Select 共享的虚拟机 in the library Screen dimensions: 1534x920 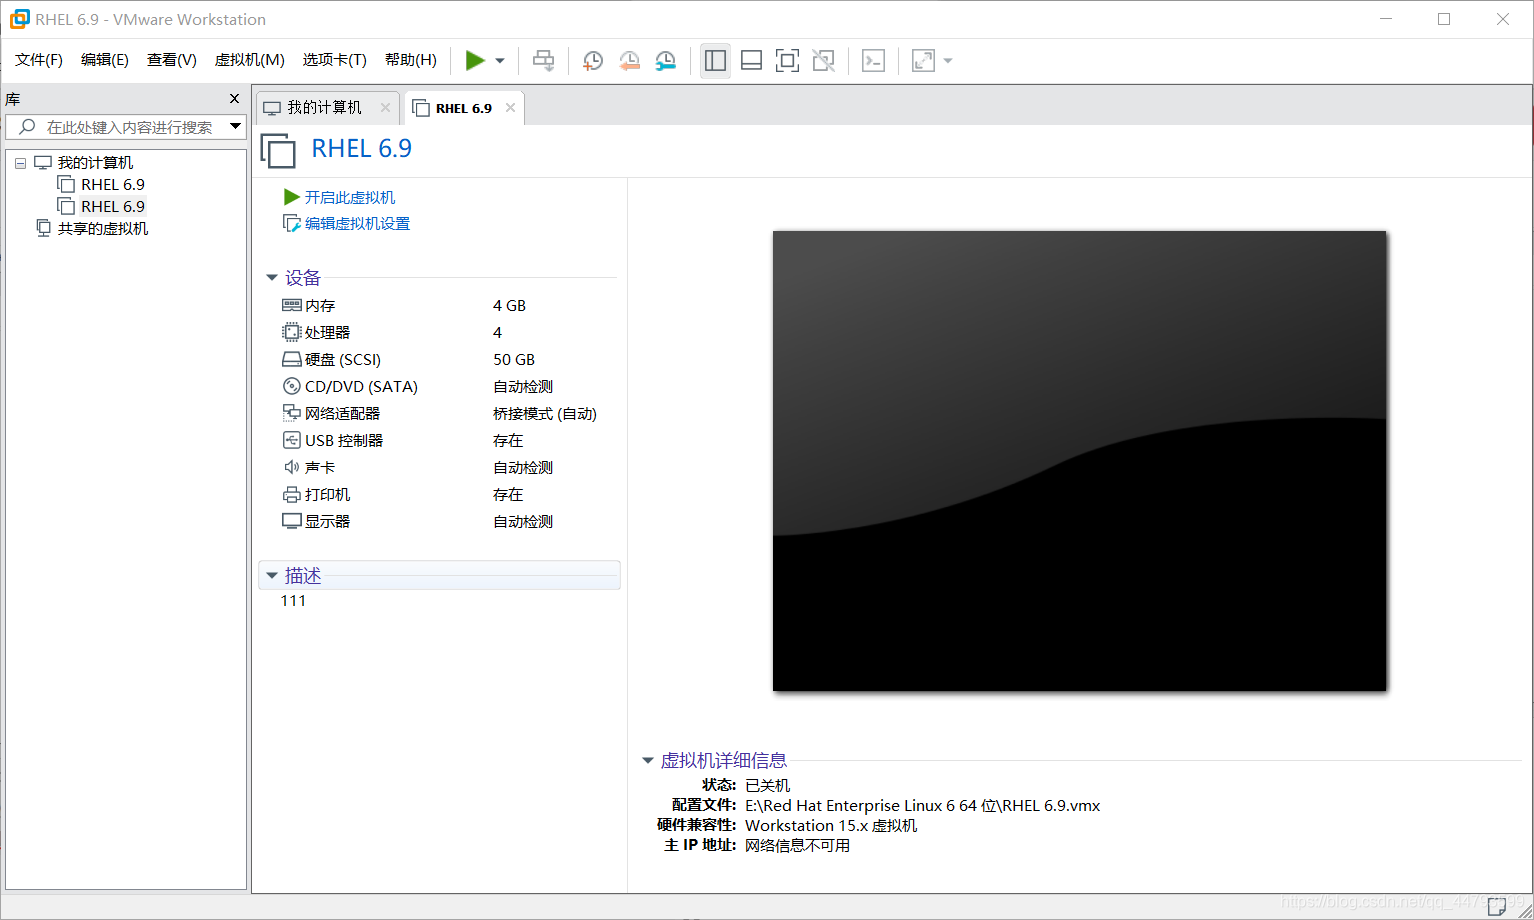(103, 229)
